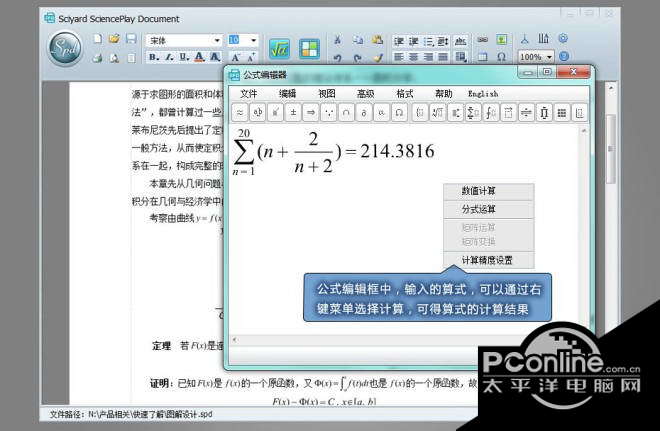Click the file path text in status bar
Image resolution: width=660 pixels, height=431 pixels.
click(x=131, y=414)
